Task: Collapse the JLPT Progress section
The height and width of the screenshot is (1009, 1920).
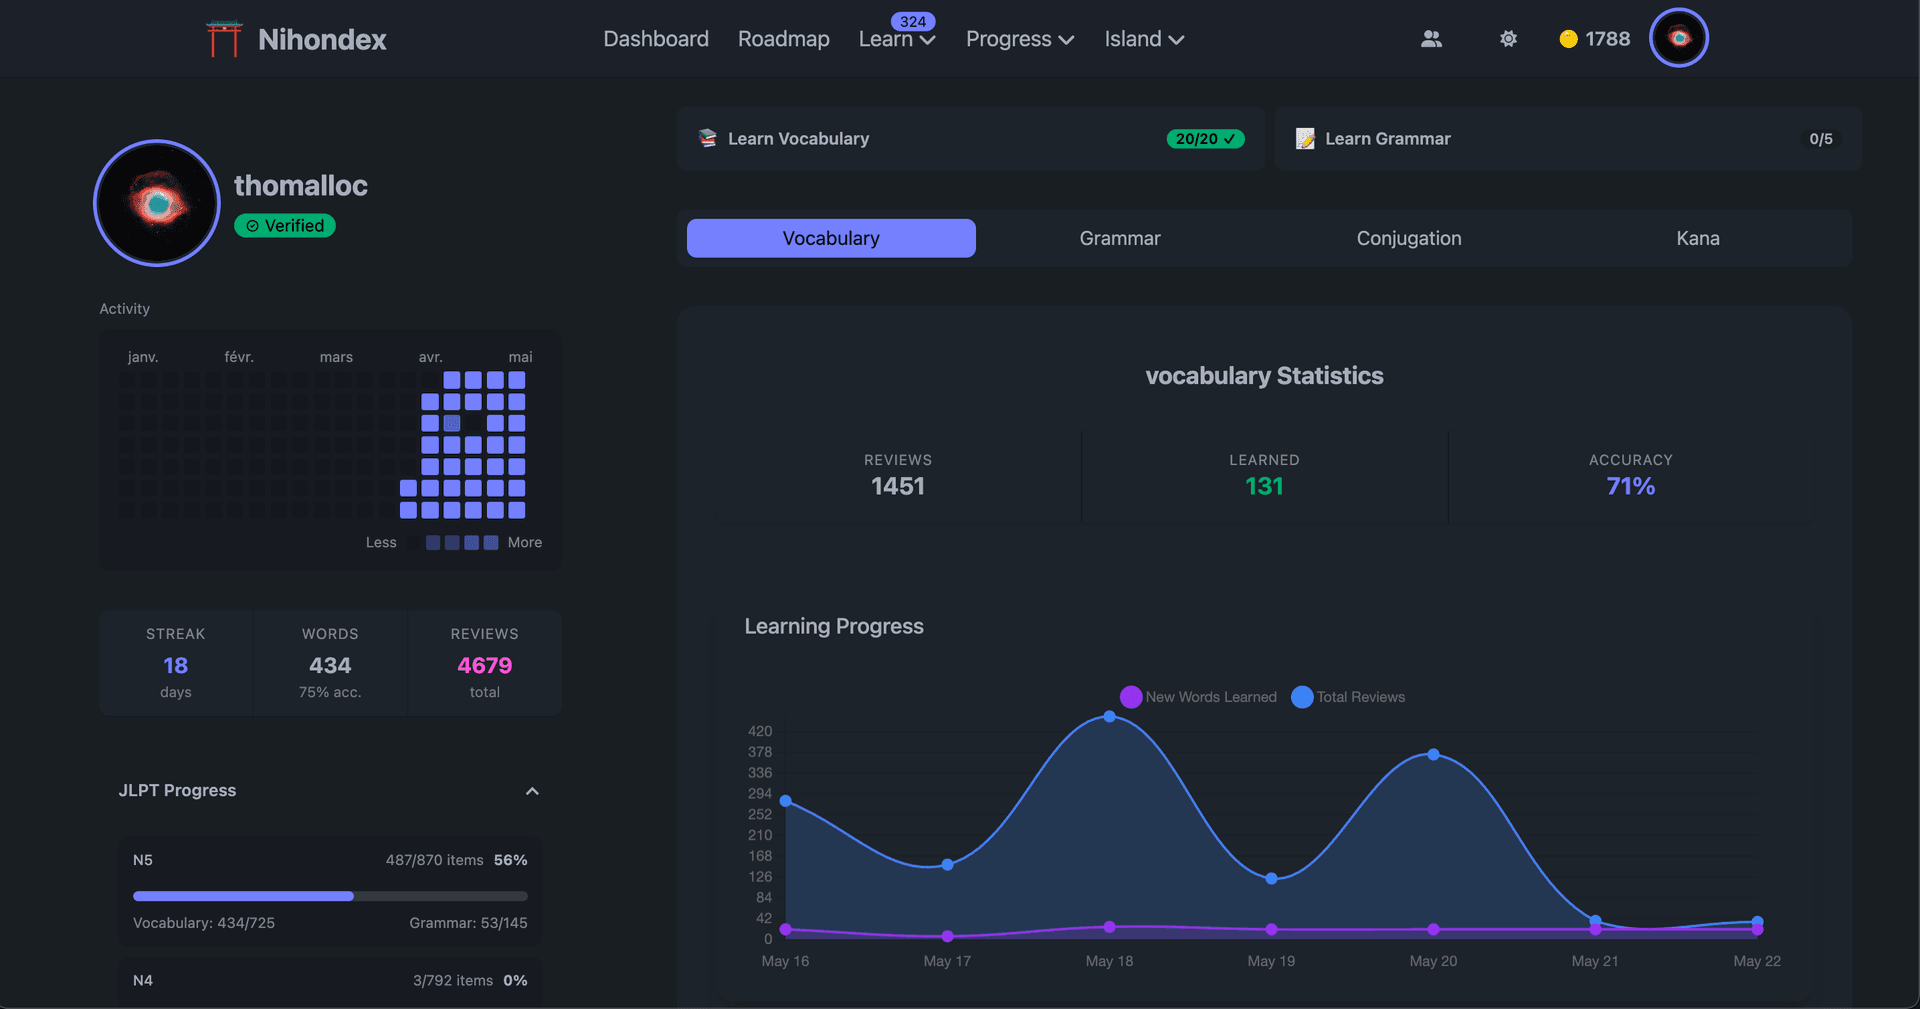Action: coord(532,791)
